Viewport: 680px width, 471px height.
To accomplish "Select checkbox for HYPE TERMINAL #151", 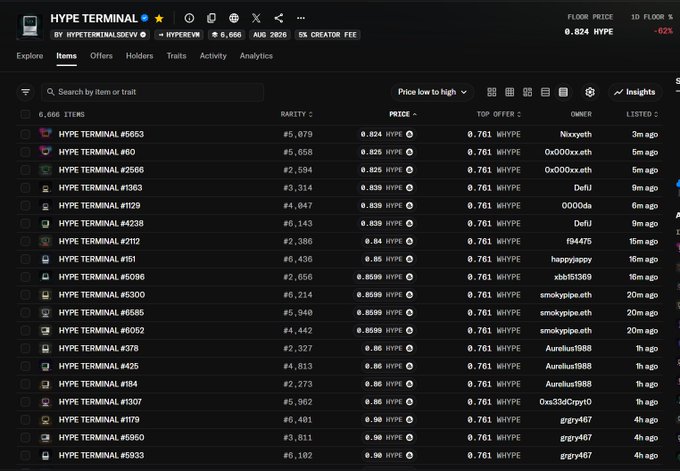I will (x=25, y=259).
